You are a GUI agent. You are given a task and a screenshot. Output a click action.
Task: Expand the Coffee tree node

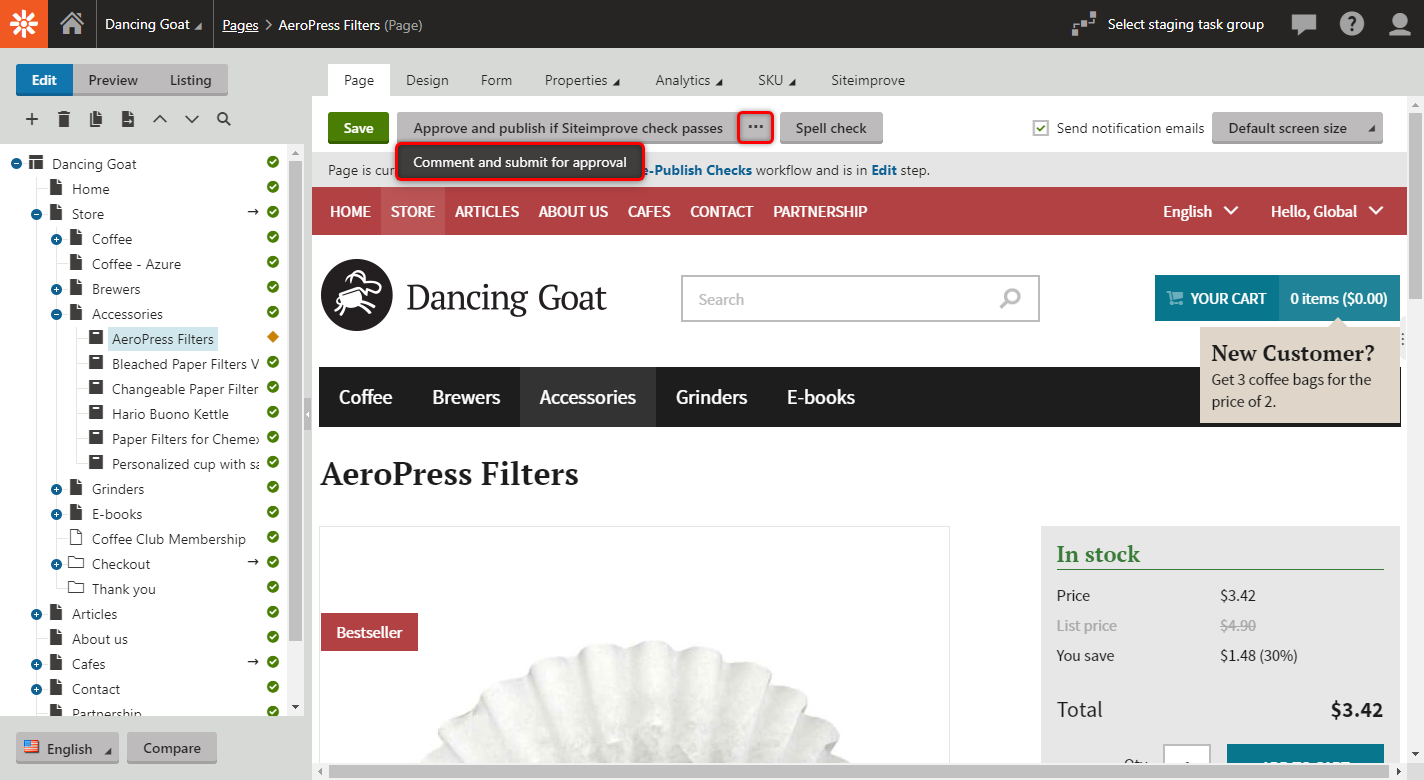(x=56, y=239)
